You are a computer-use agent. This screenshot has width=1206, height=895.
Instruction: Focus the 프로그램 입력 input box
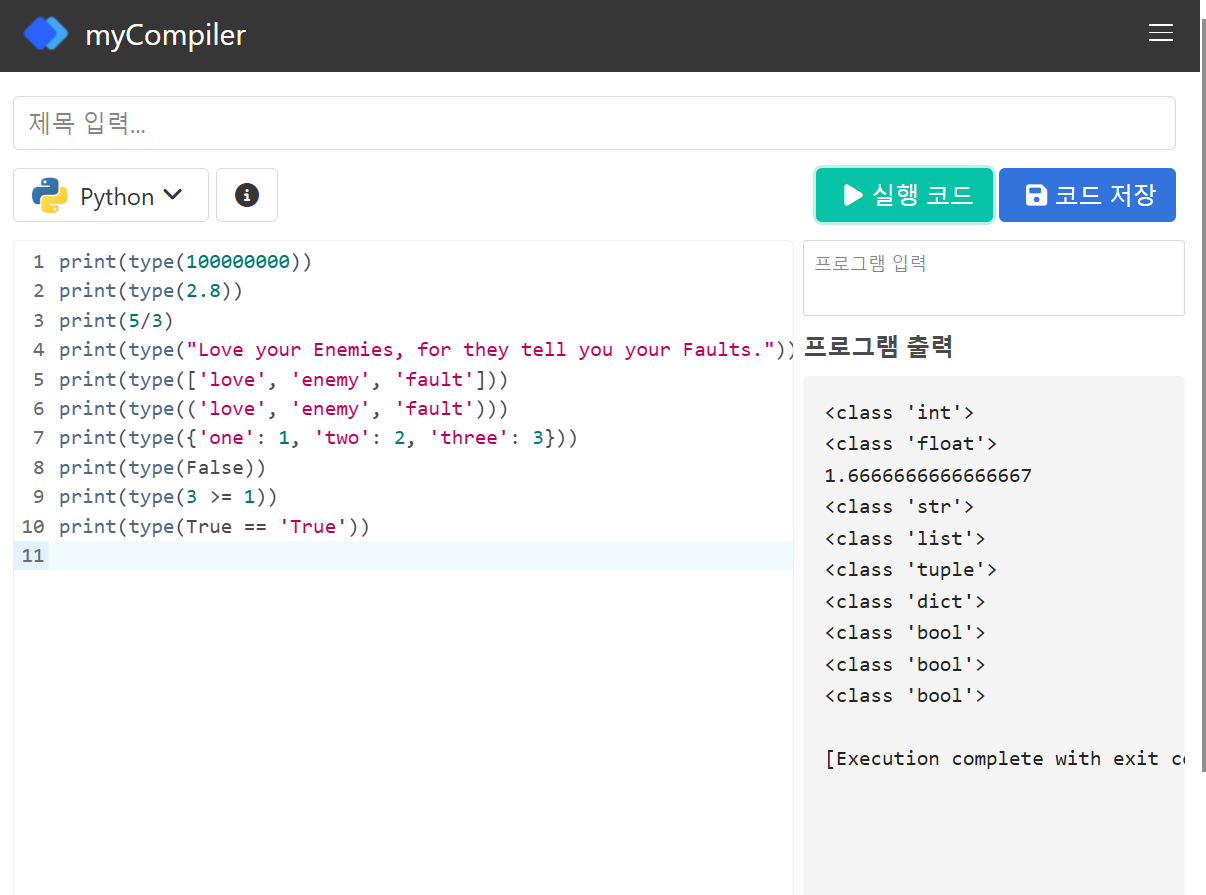coord(993,278)
